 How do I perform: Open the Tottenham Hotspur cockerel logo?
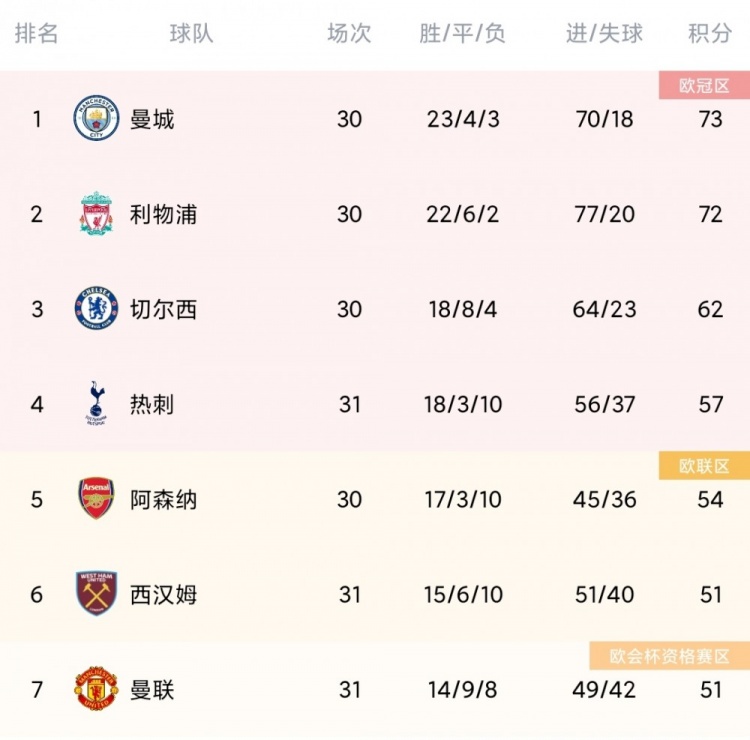(x=96, y=403)
